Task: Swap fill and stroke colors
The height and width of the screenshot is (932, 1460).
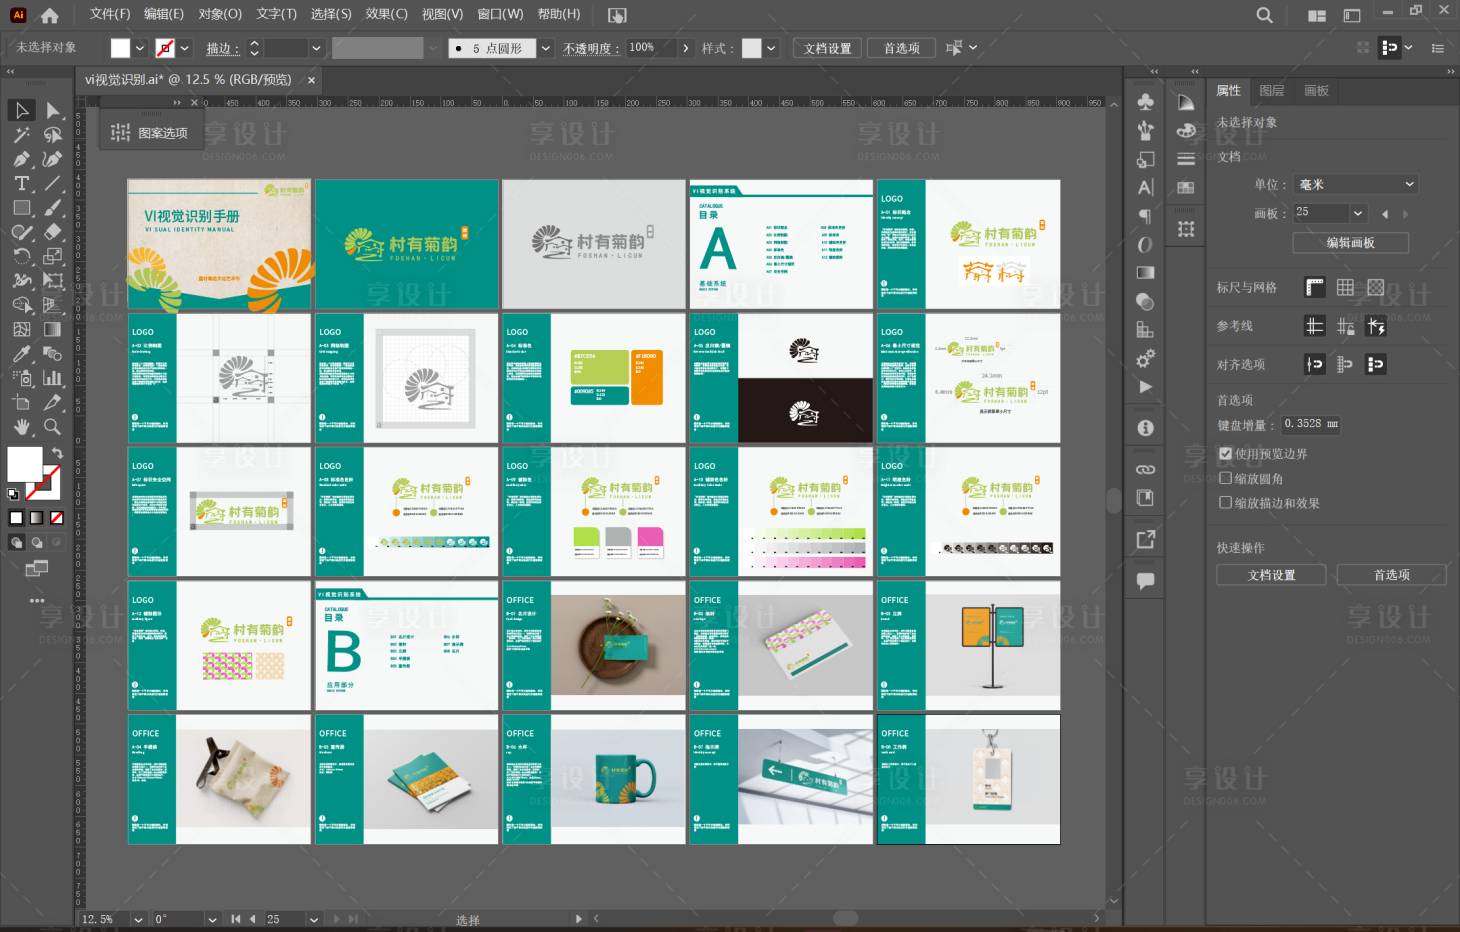Action: coord(57,453)
